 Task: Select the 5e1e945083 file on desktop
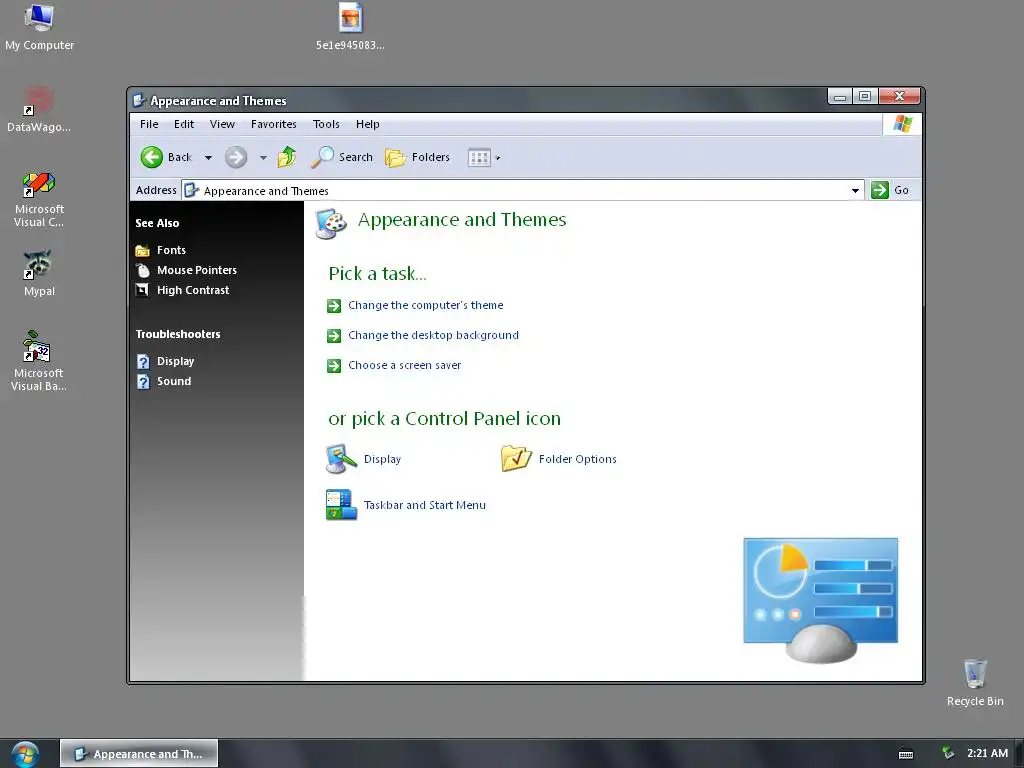pos(350,27)
